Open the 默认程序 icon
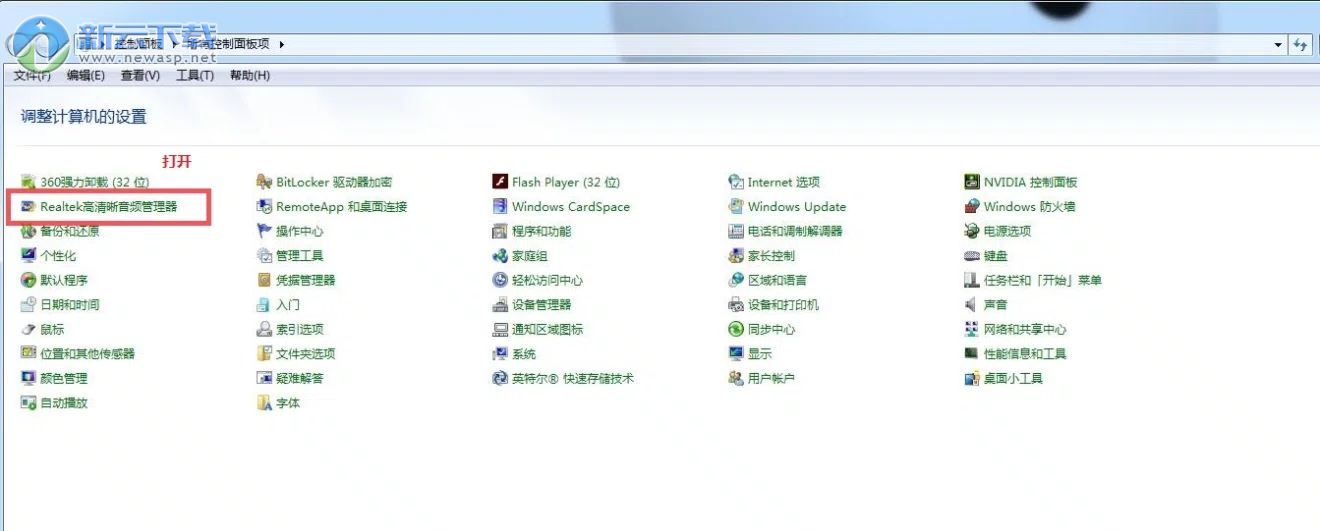 (x=29, y=280)
